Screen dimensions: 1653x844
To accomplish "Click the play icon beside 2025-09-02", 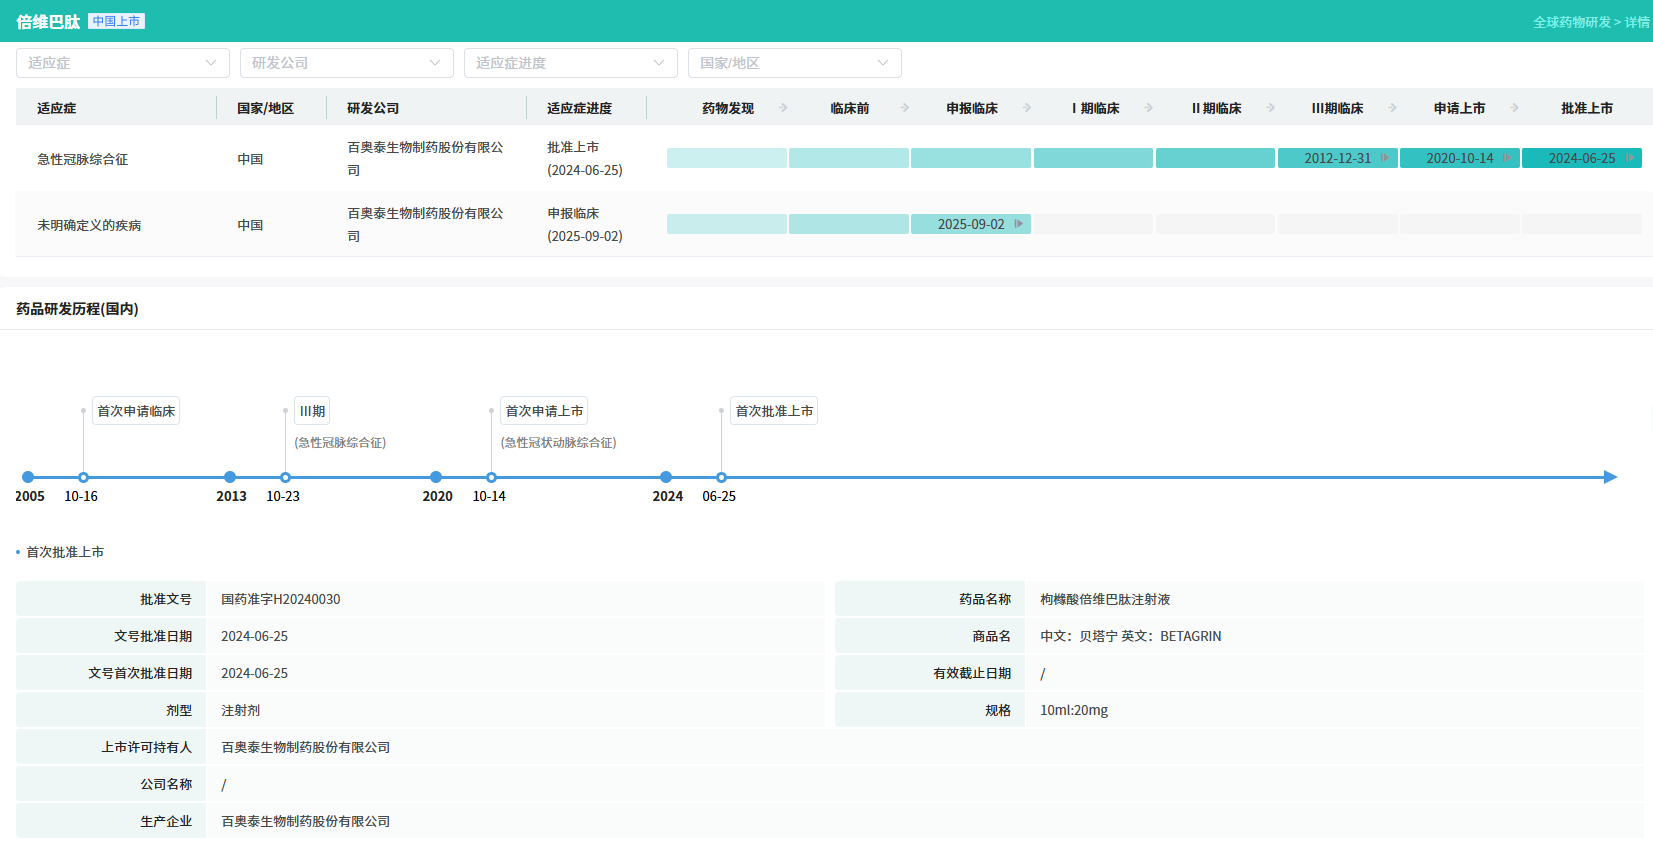I will pos(1018,224).
